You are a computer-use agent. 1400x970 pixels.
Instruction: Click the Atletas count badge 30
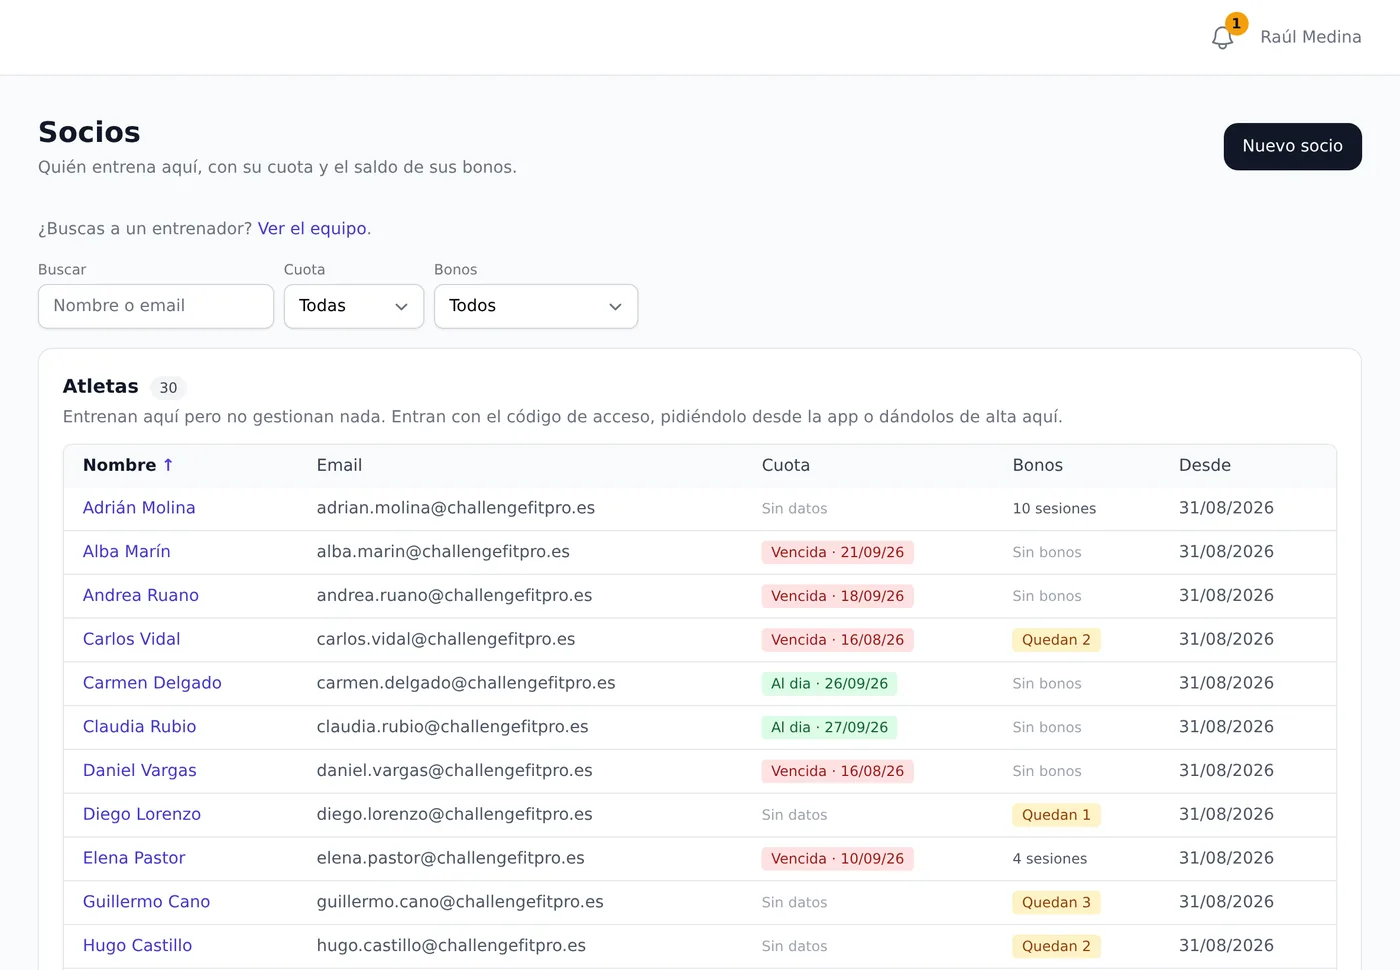pos(168,388)
